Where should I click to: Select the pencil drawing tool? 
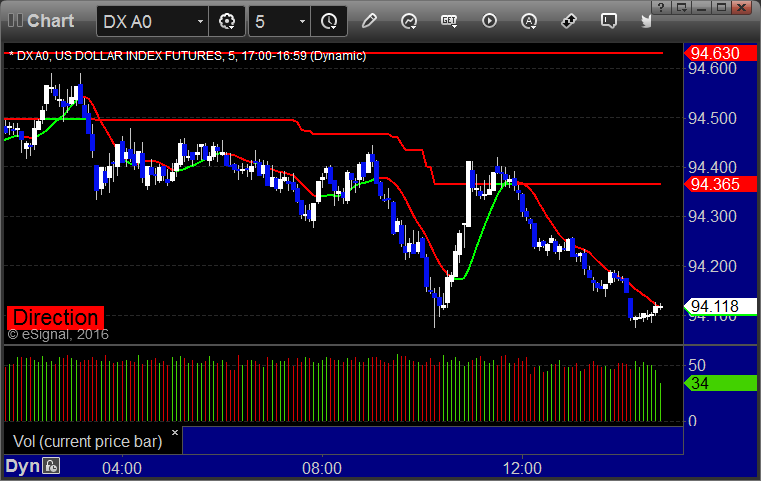click(x=369, y=21)
